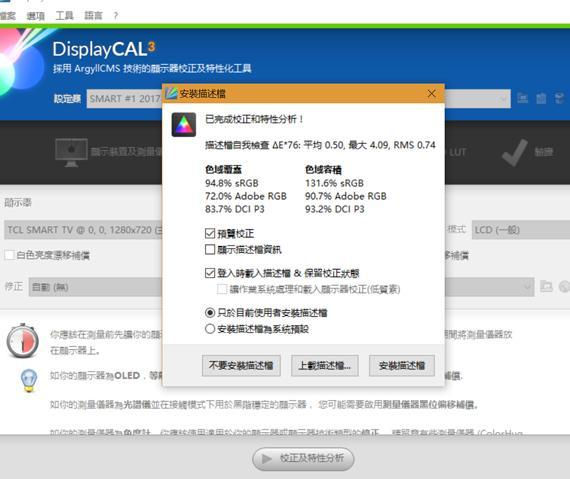The width and height of the screenshot is (570, 479).
Task: Open the 工具 menu
Action: (64, 15)
